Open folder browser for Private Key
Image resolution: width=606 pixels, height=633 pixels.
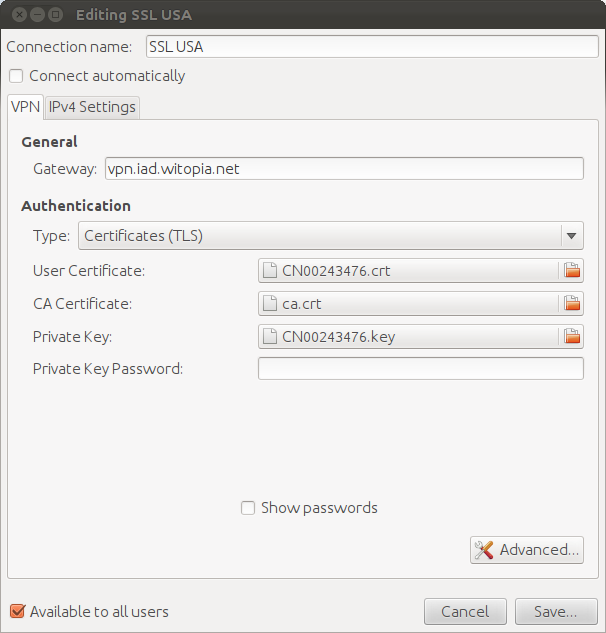(x=572, y=336)
